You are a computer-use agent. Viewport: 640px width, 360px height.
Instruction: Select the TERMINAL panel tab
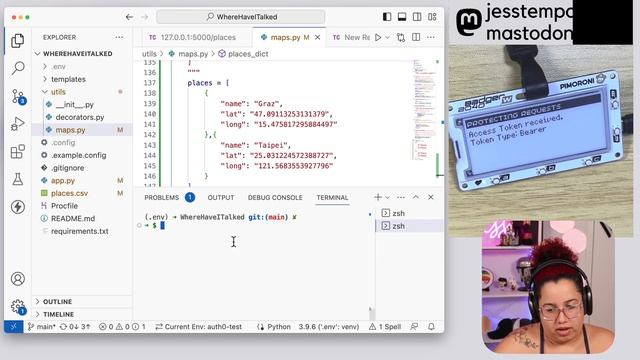coord(332,198)
